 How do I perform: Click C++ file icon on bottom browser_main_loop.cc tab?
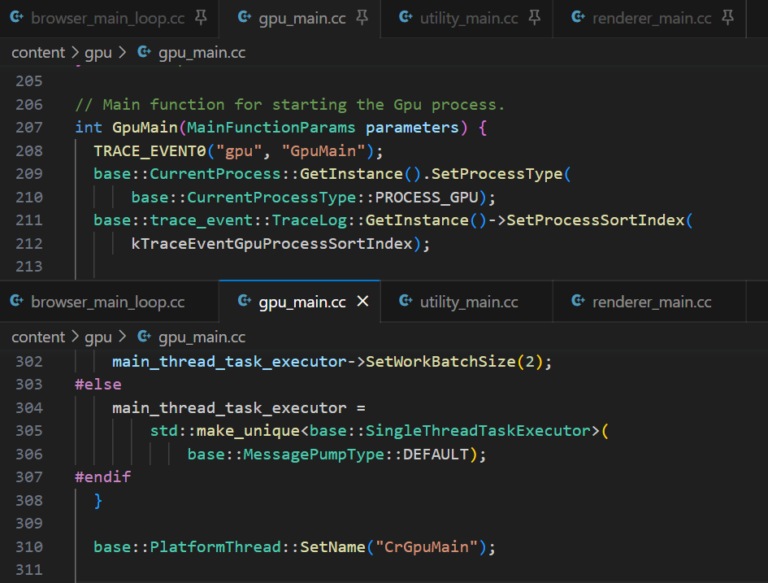point(16,301)
